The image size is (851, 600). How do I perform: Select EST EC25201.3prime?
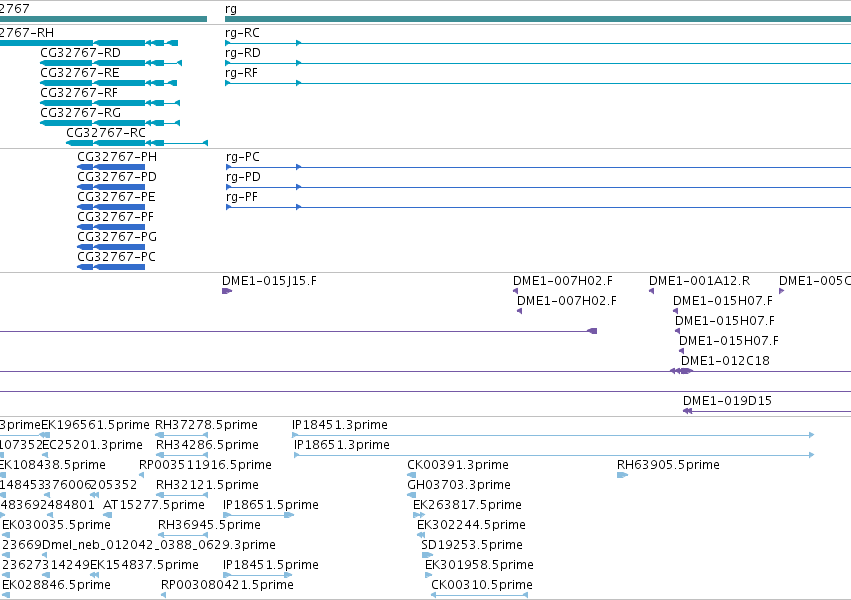tap(46, 455)
